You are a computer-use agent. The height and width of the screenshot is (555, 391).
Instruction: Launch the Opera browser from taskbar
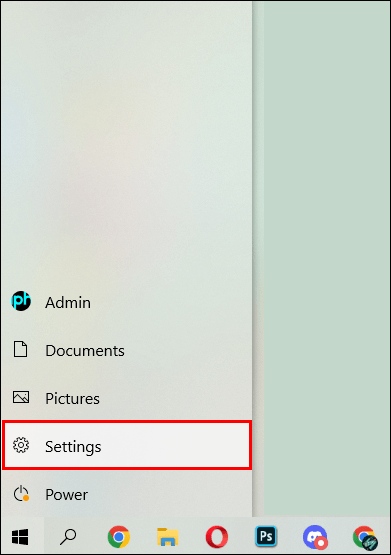coord(217,537)
